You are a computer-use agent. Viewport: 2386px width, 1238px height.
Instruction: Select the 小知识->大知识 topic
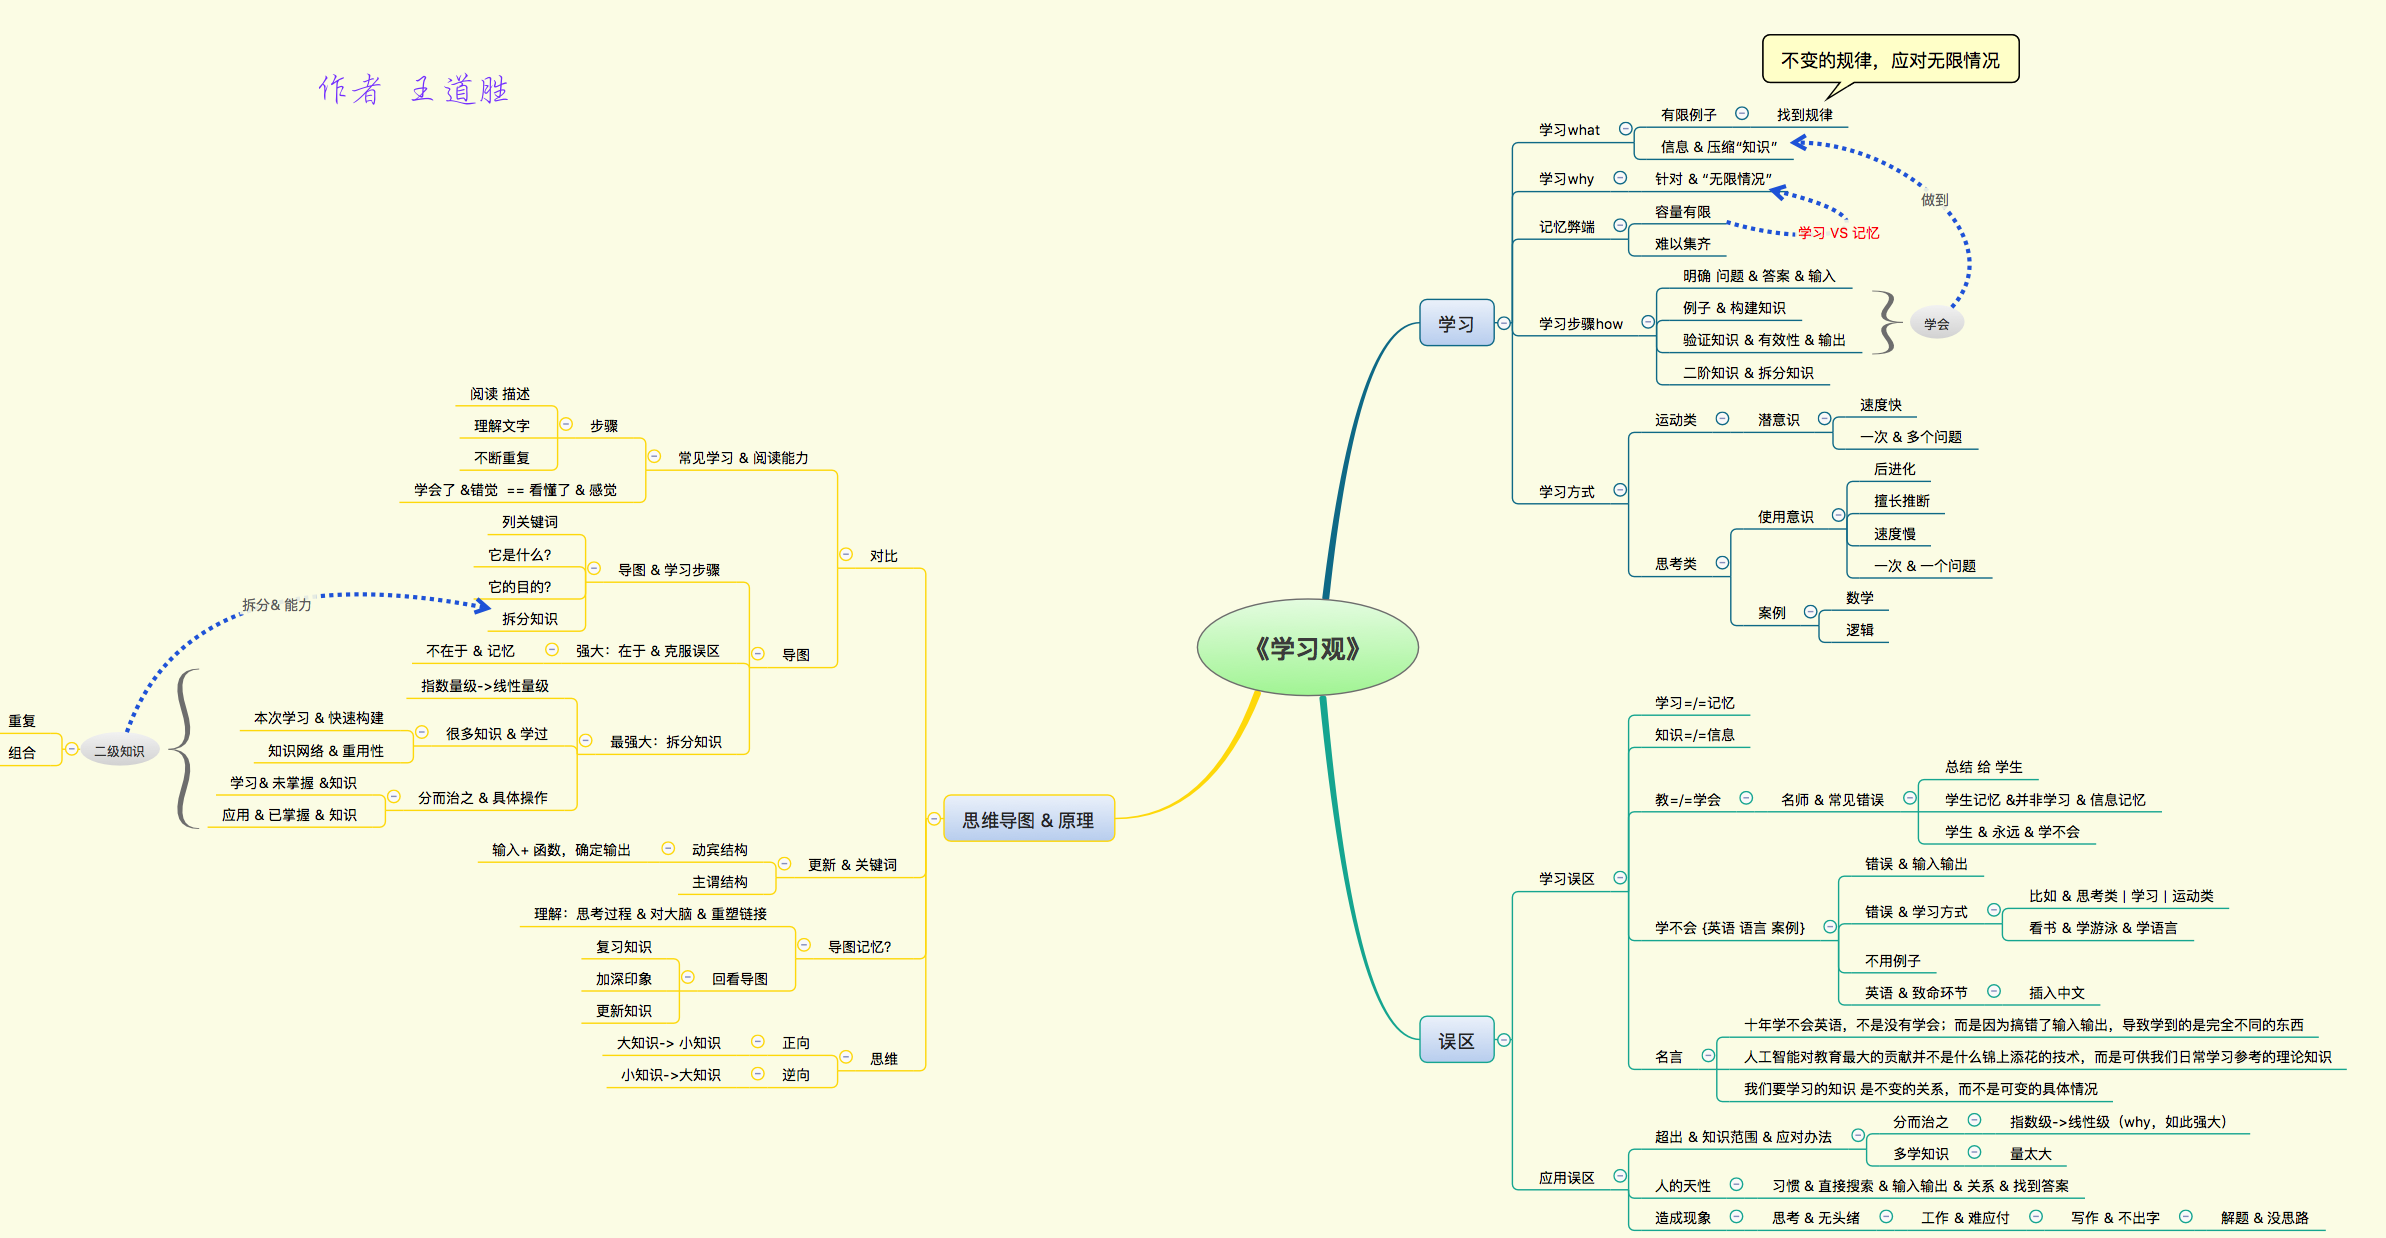pos(670,1075)
